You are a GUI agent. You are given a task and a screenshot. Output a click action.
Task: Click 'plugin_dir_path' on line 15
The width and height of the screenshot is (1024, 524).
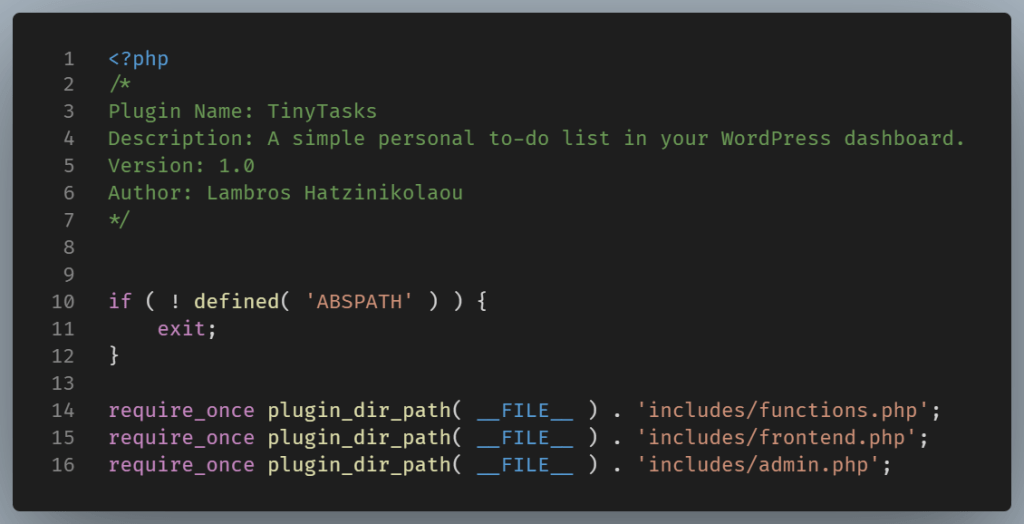click(x=359, y=438)
